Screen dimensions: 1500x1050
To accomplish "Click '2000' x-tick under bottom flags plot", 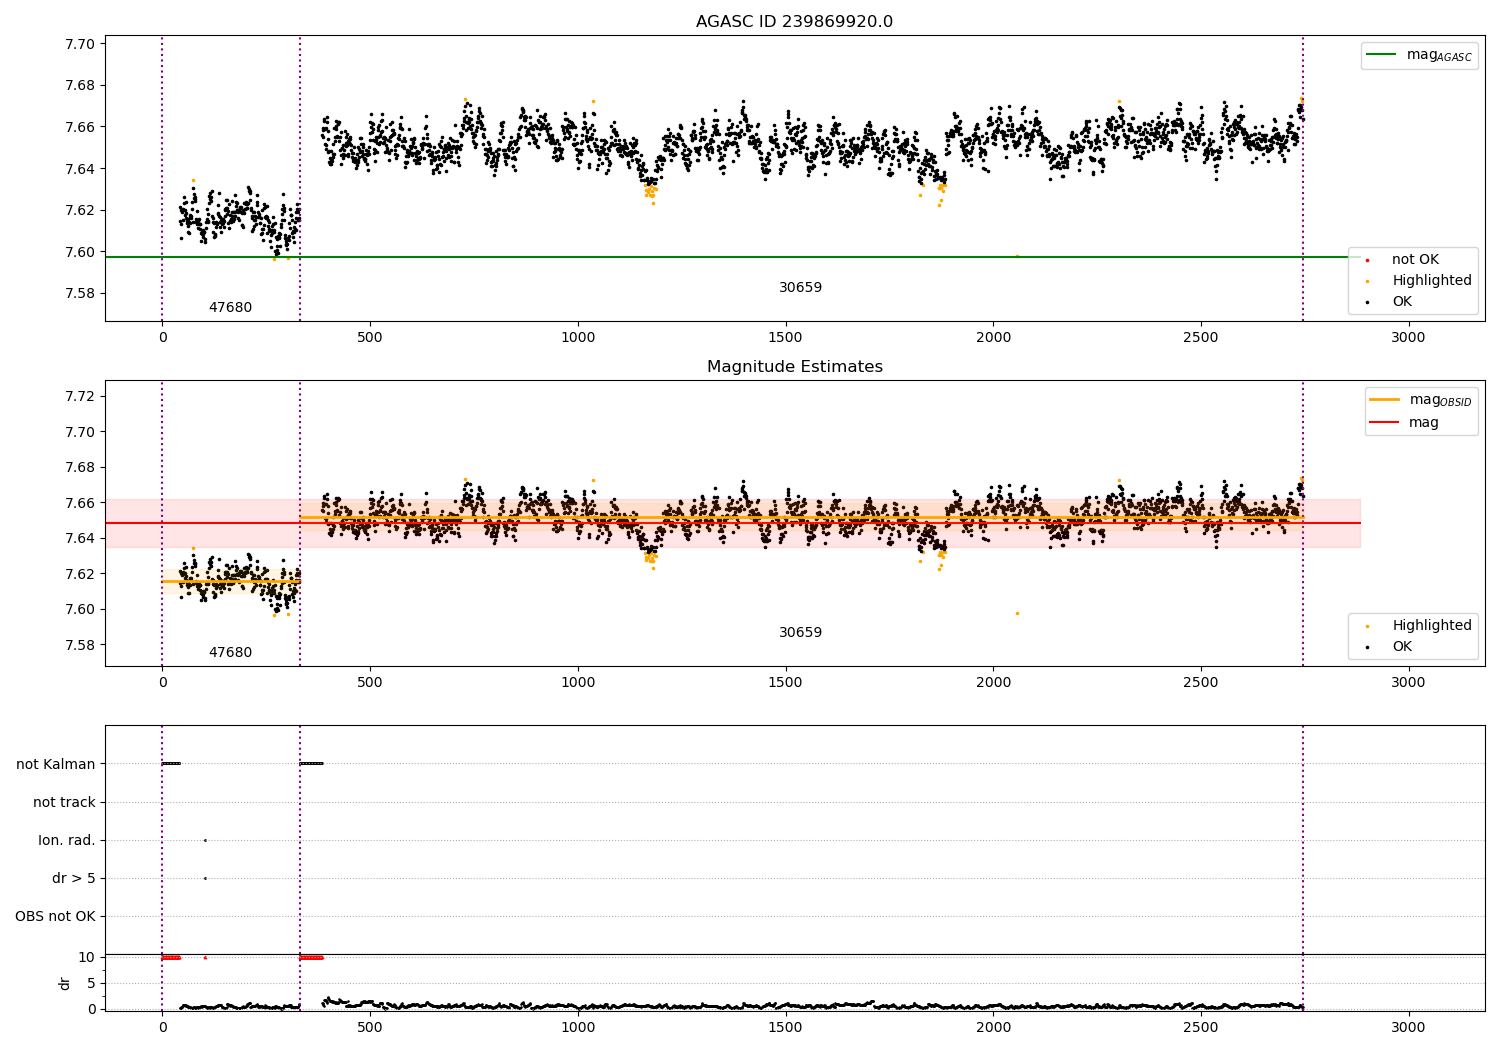I will click(993, 1026).
